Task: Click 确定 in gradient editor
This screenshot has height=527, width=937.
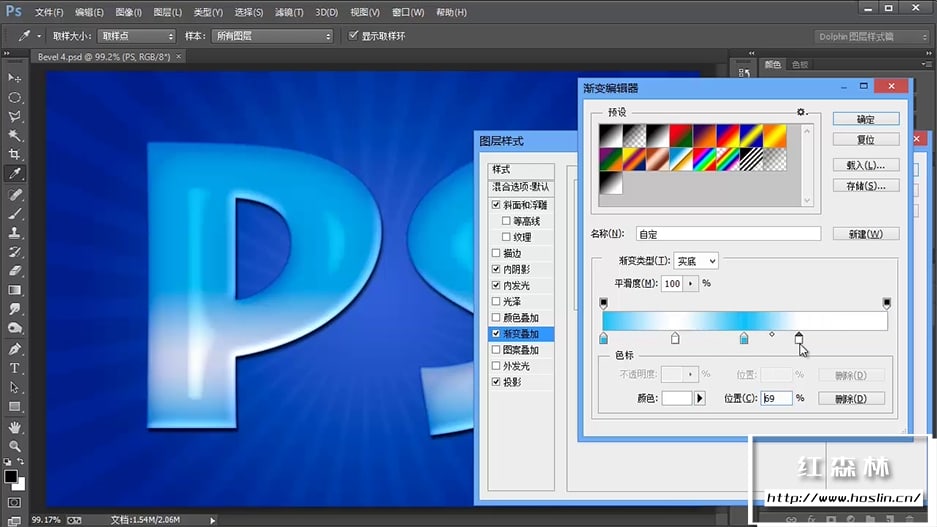Action: point(866,119)
